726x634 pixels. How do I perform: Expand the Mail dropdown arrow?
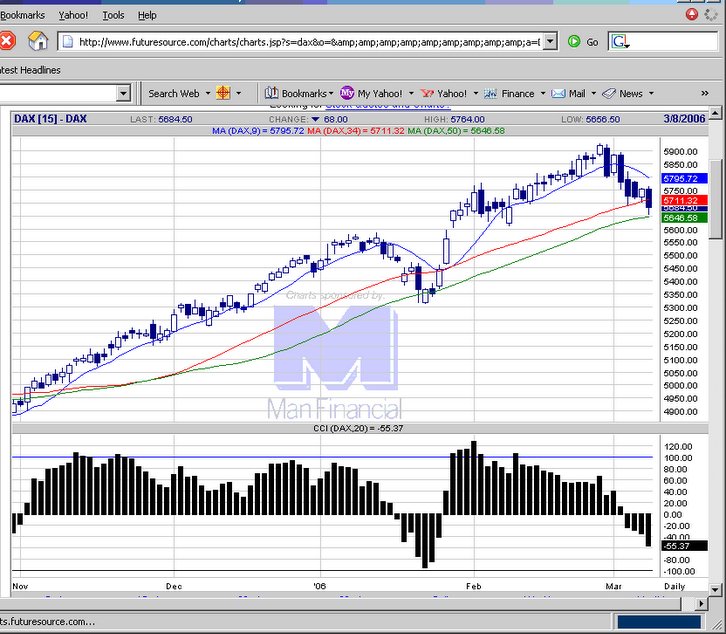click(594, 94)
